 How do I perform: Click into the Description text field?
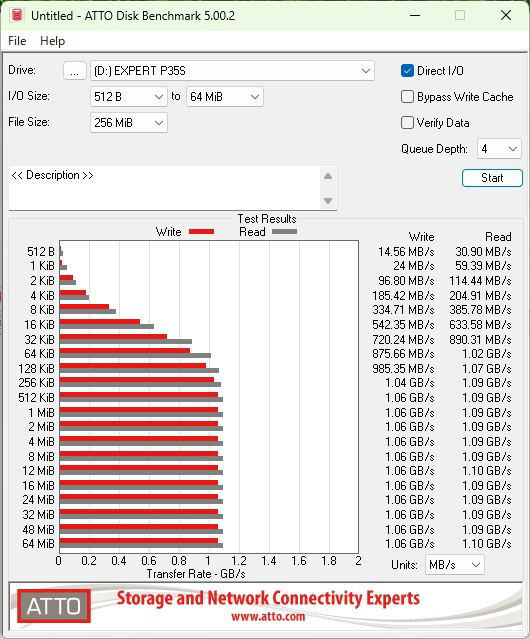165,187
